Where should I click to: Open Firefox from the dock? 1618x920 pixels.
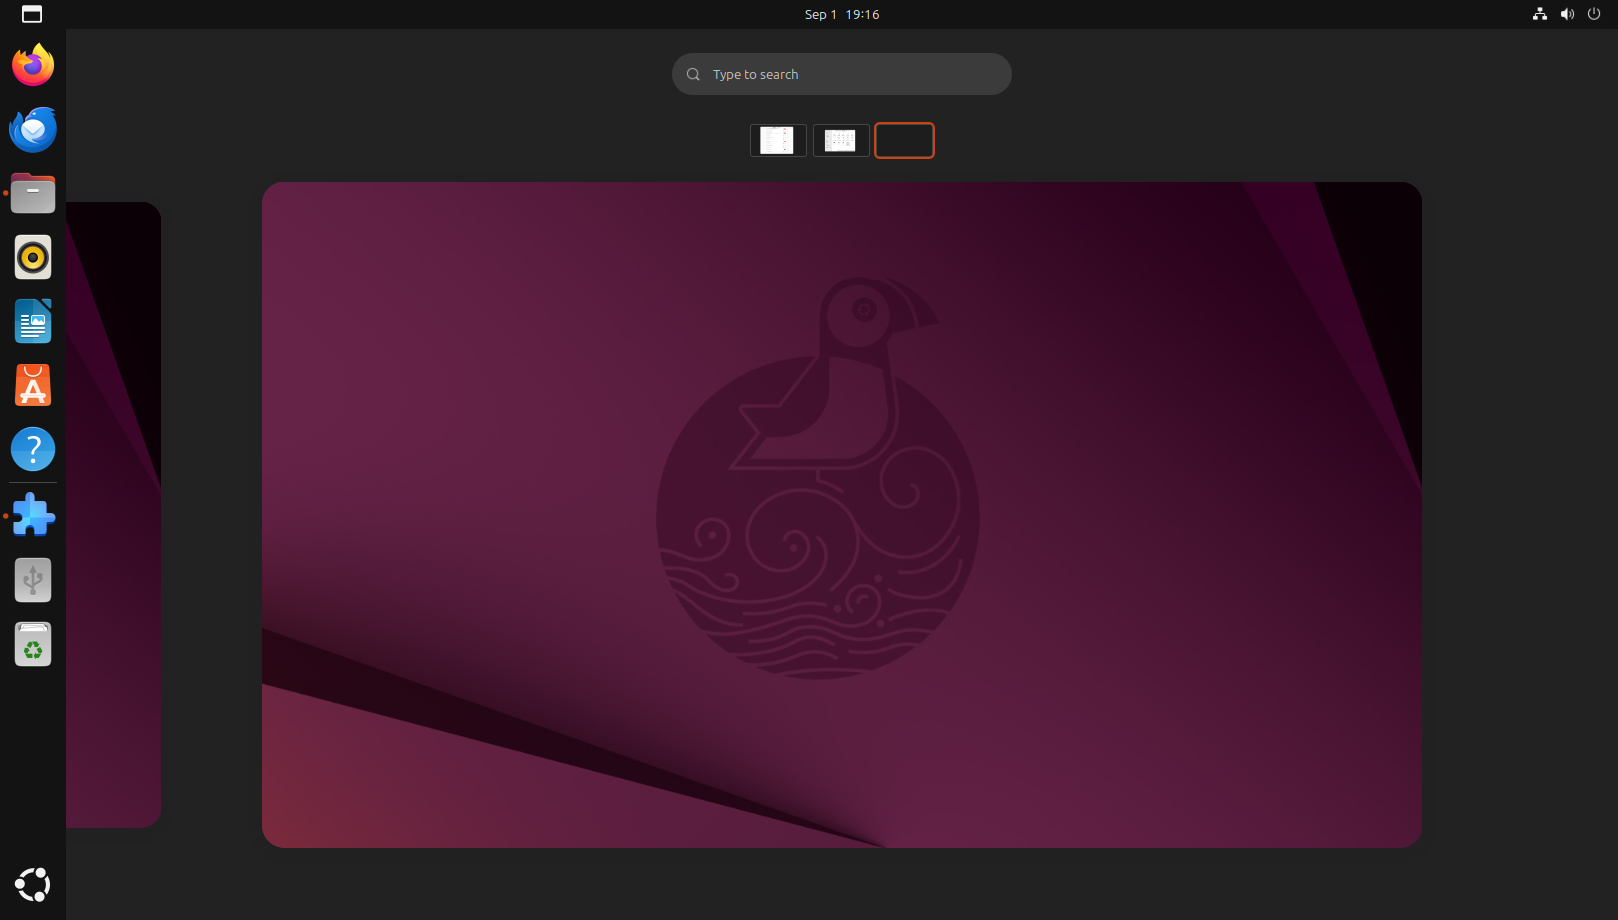click(x=33, y=65)
